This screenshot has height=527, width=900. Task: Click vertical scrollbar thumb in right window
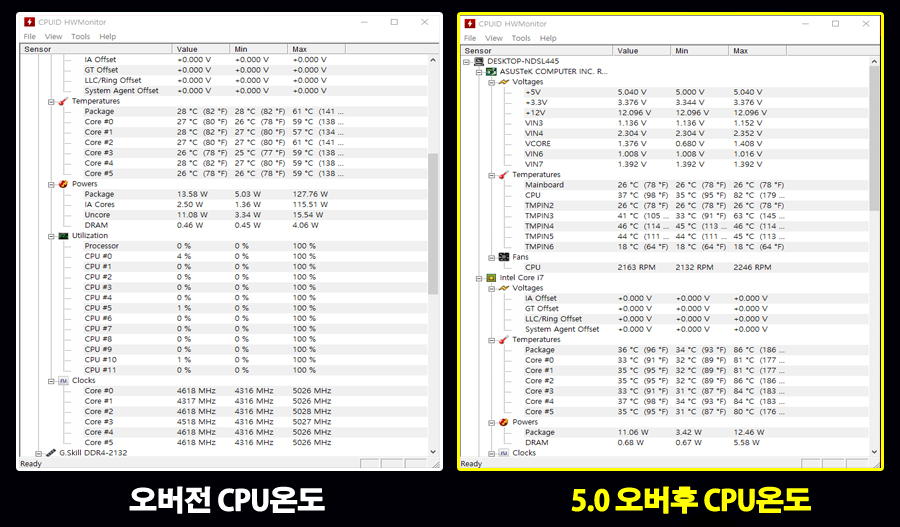(874, 138)
